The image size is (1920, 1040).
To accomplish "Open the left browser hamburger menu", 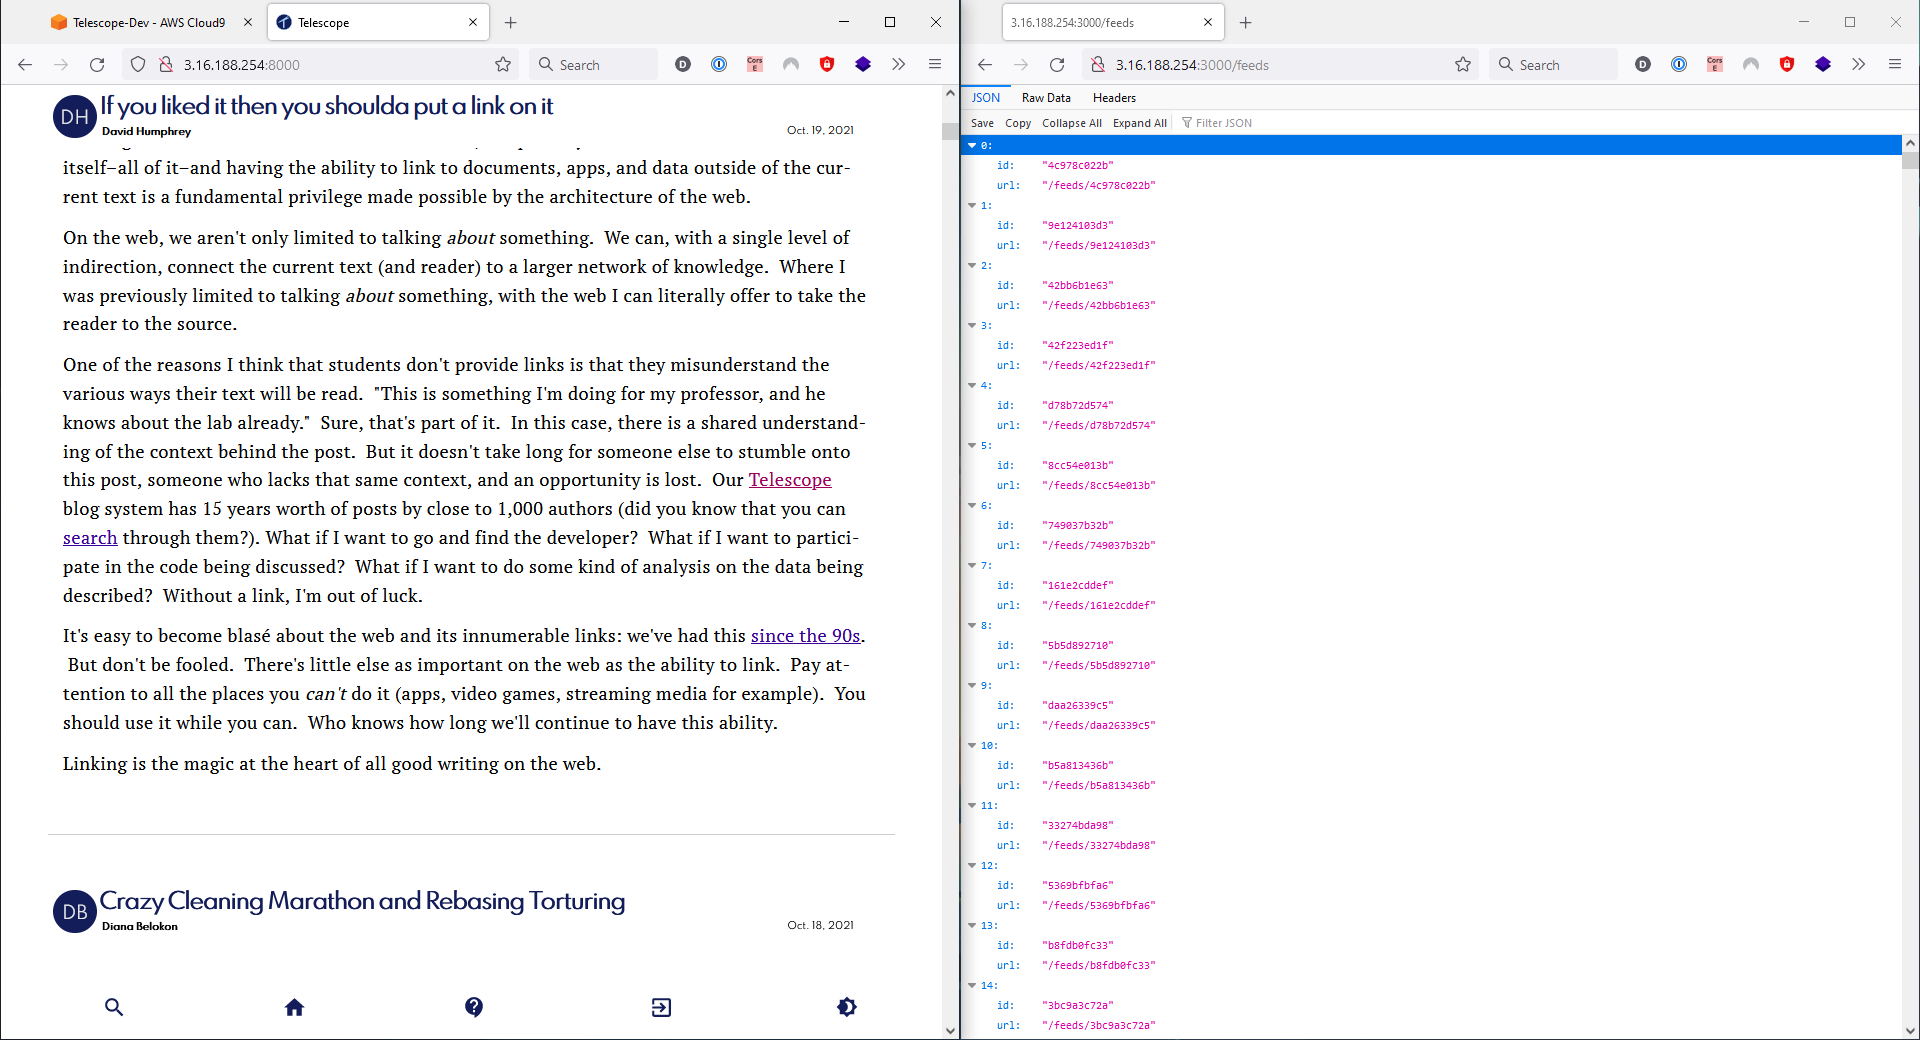I will click(x=935, y=65).
